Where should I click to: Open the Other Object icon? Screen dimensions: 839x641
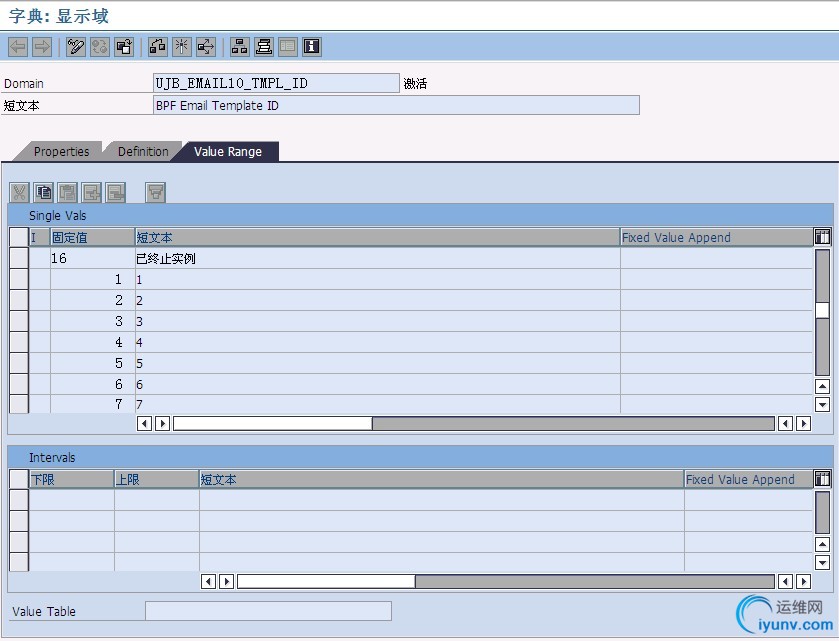[x=124, y=47]
